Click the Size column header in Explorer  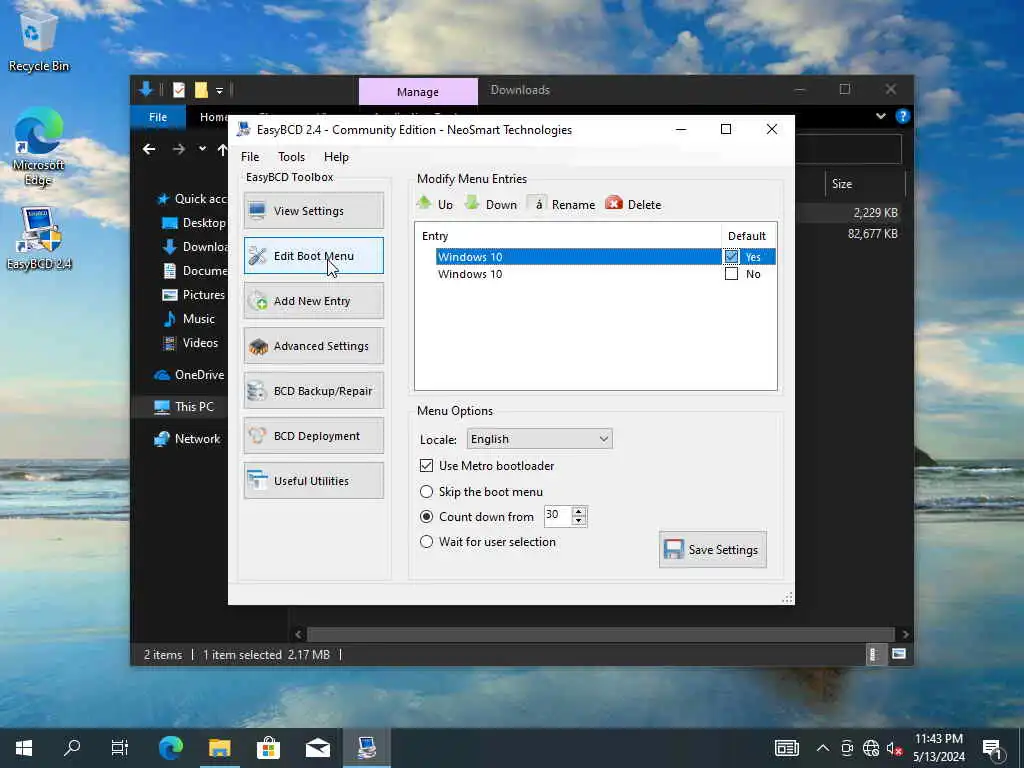tap(865, 184)
